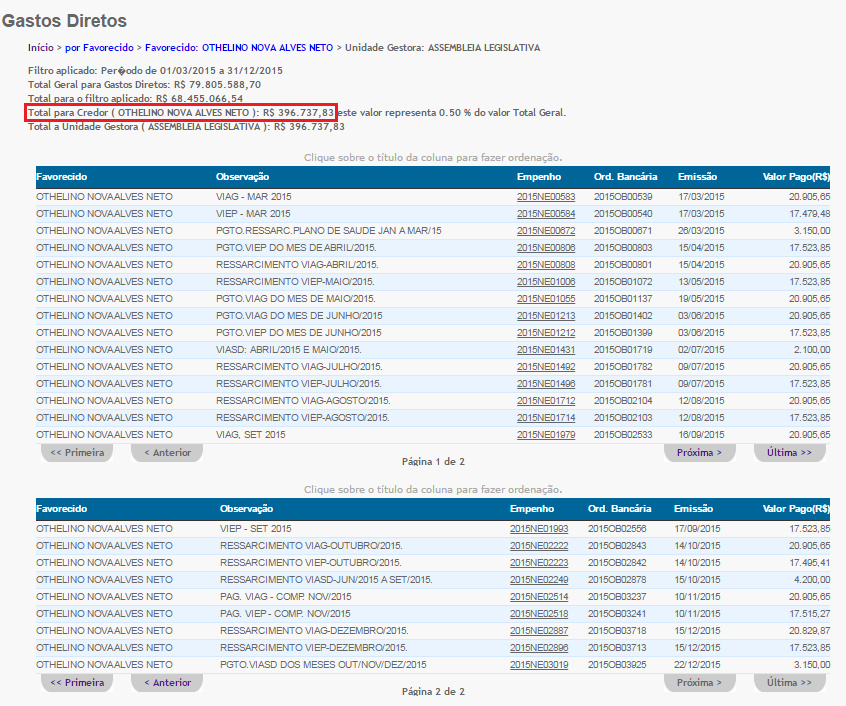The height and width of the screenshot is (706, 846).
Task: Click empenho 2015NE02249 link
Action: (x=539, y=579)
